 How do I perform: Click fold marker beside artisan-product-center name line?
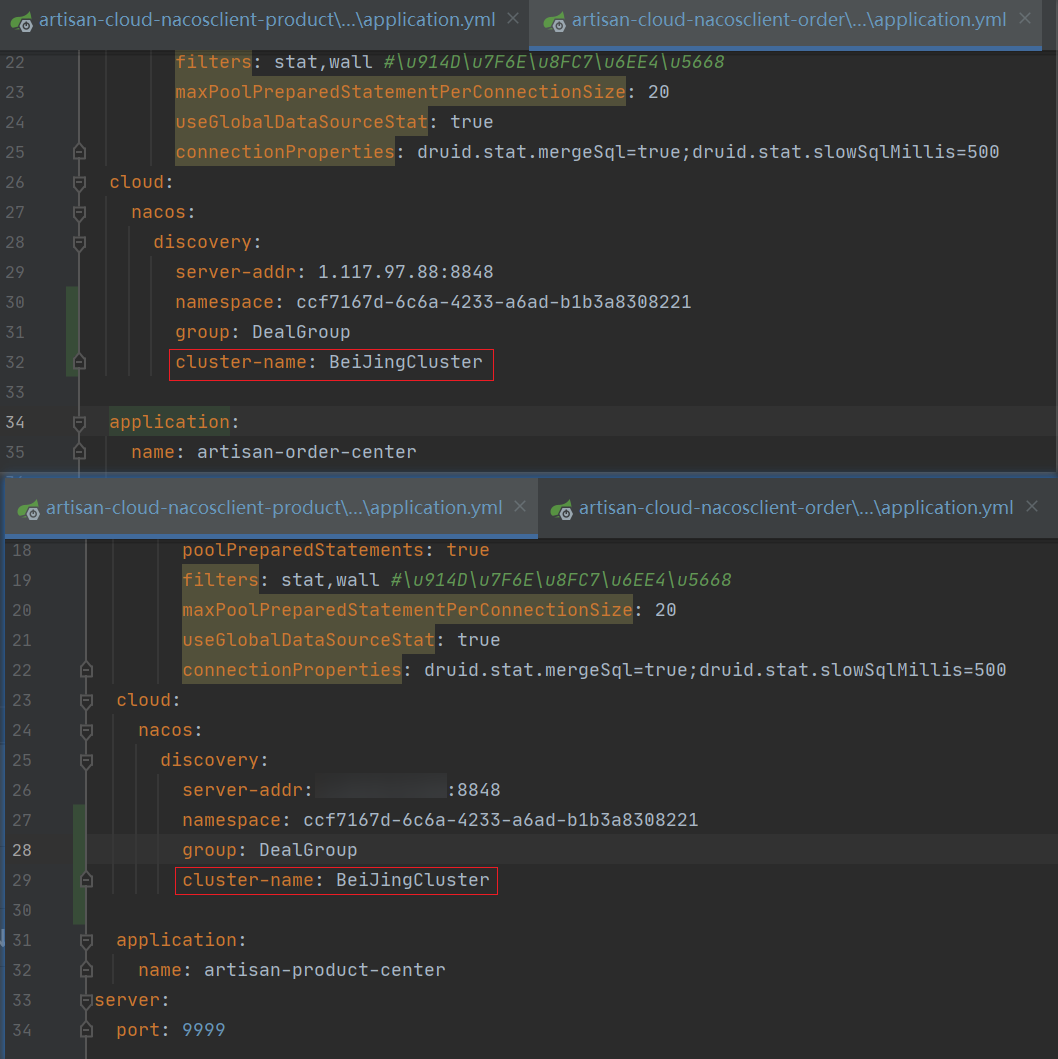(86, 970)
